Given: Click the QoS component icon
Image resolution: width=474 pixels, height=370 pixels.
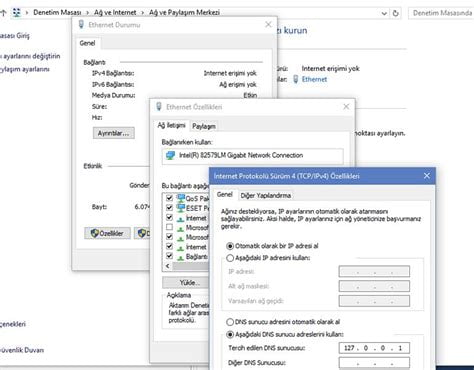Looking at the screenshot, I should point(181,198).
